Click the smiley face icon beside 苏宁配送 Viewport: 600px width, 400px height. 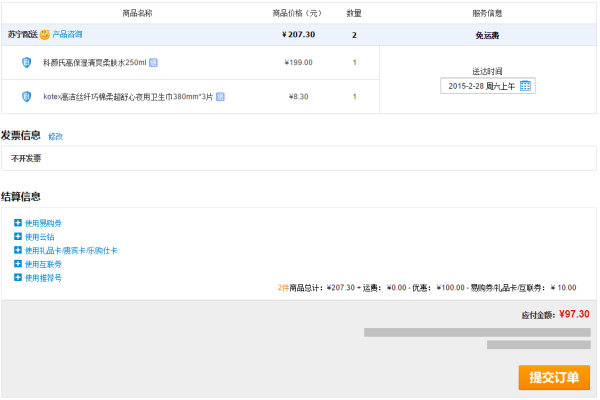pos(45,34)
